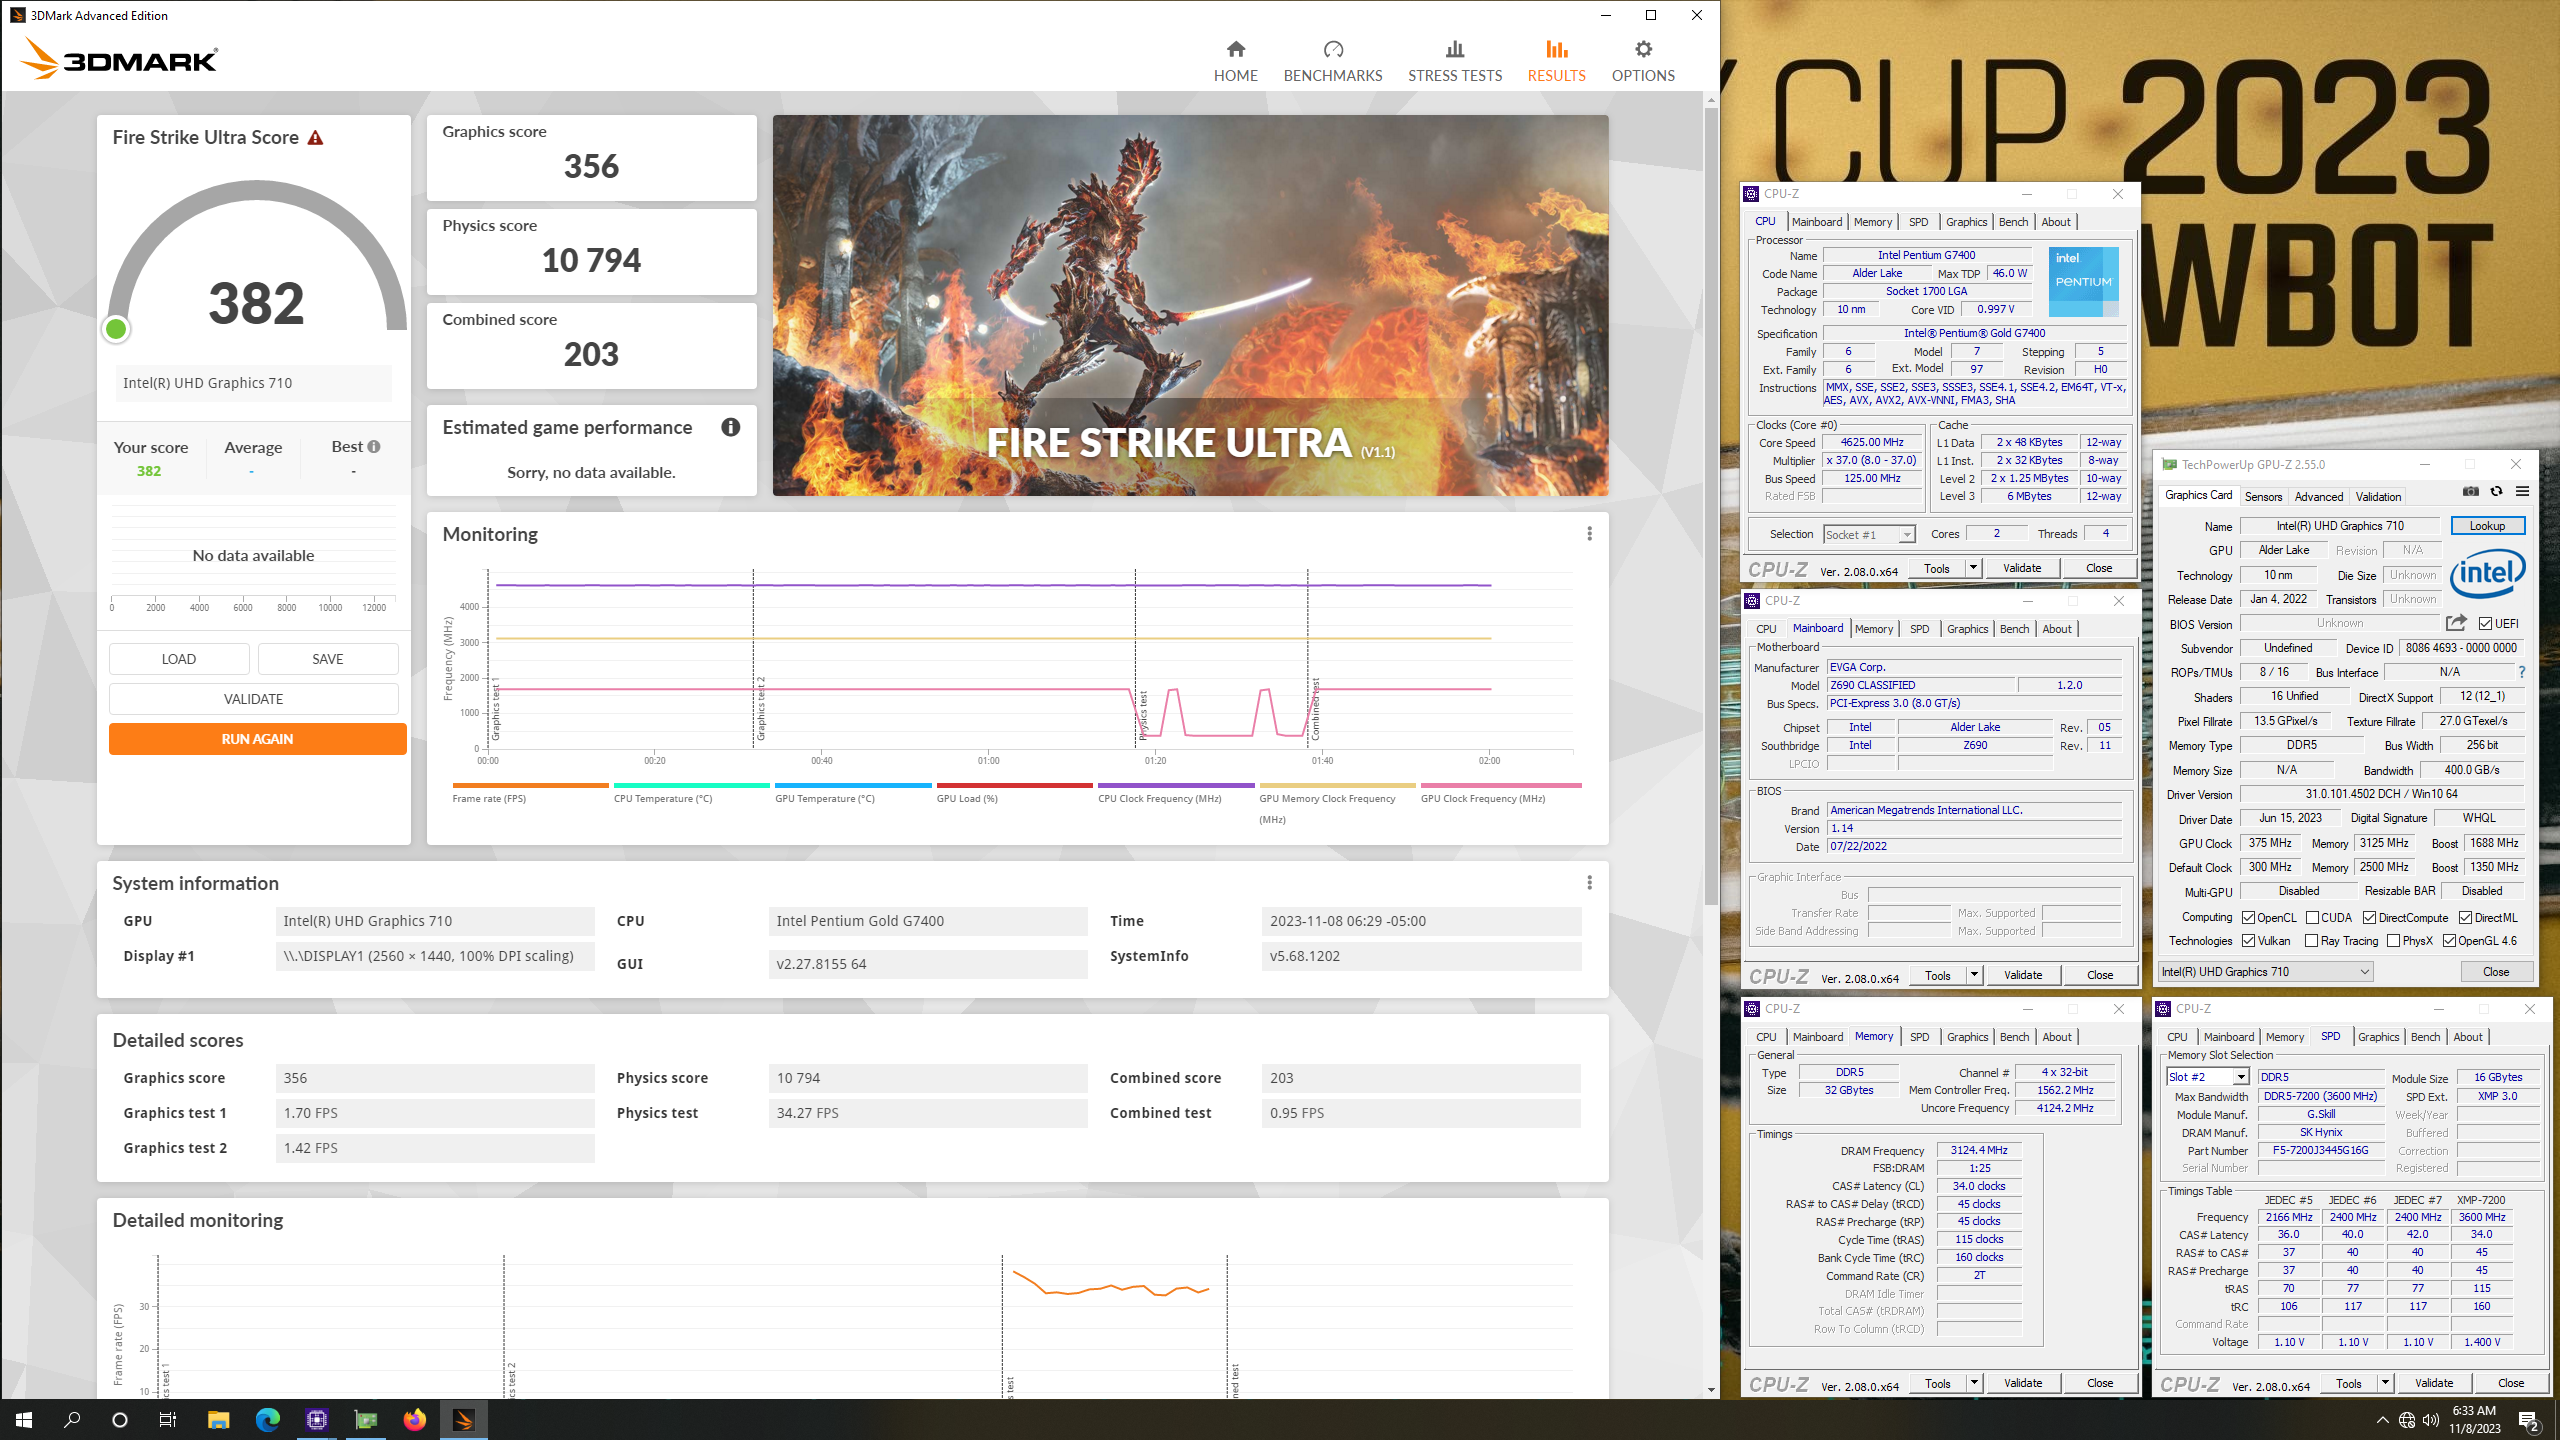Open the Monitoring three-dot menu
Viewport: 2560px width, 1440px height.
(1589, 534)
